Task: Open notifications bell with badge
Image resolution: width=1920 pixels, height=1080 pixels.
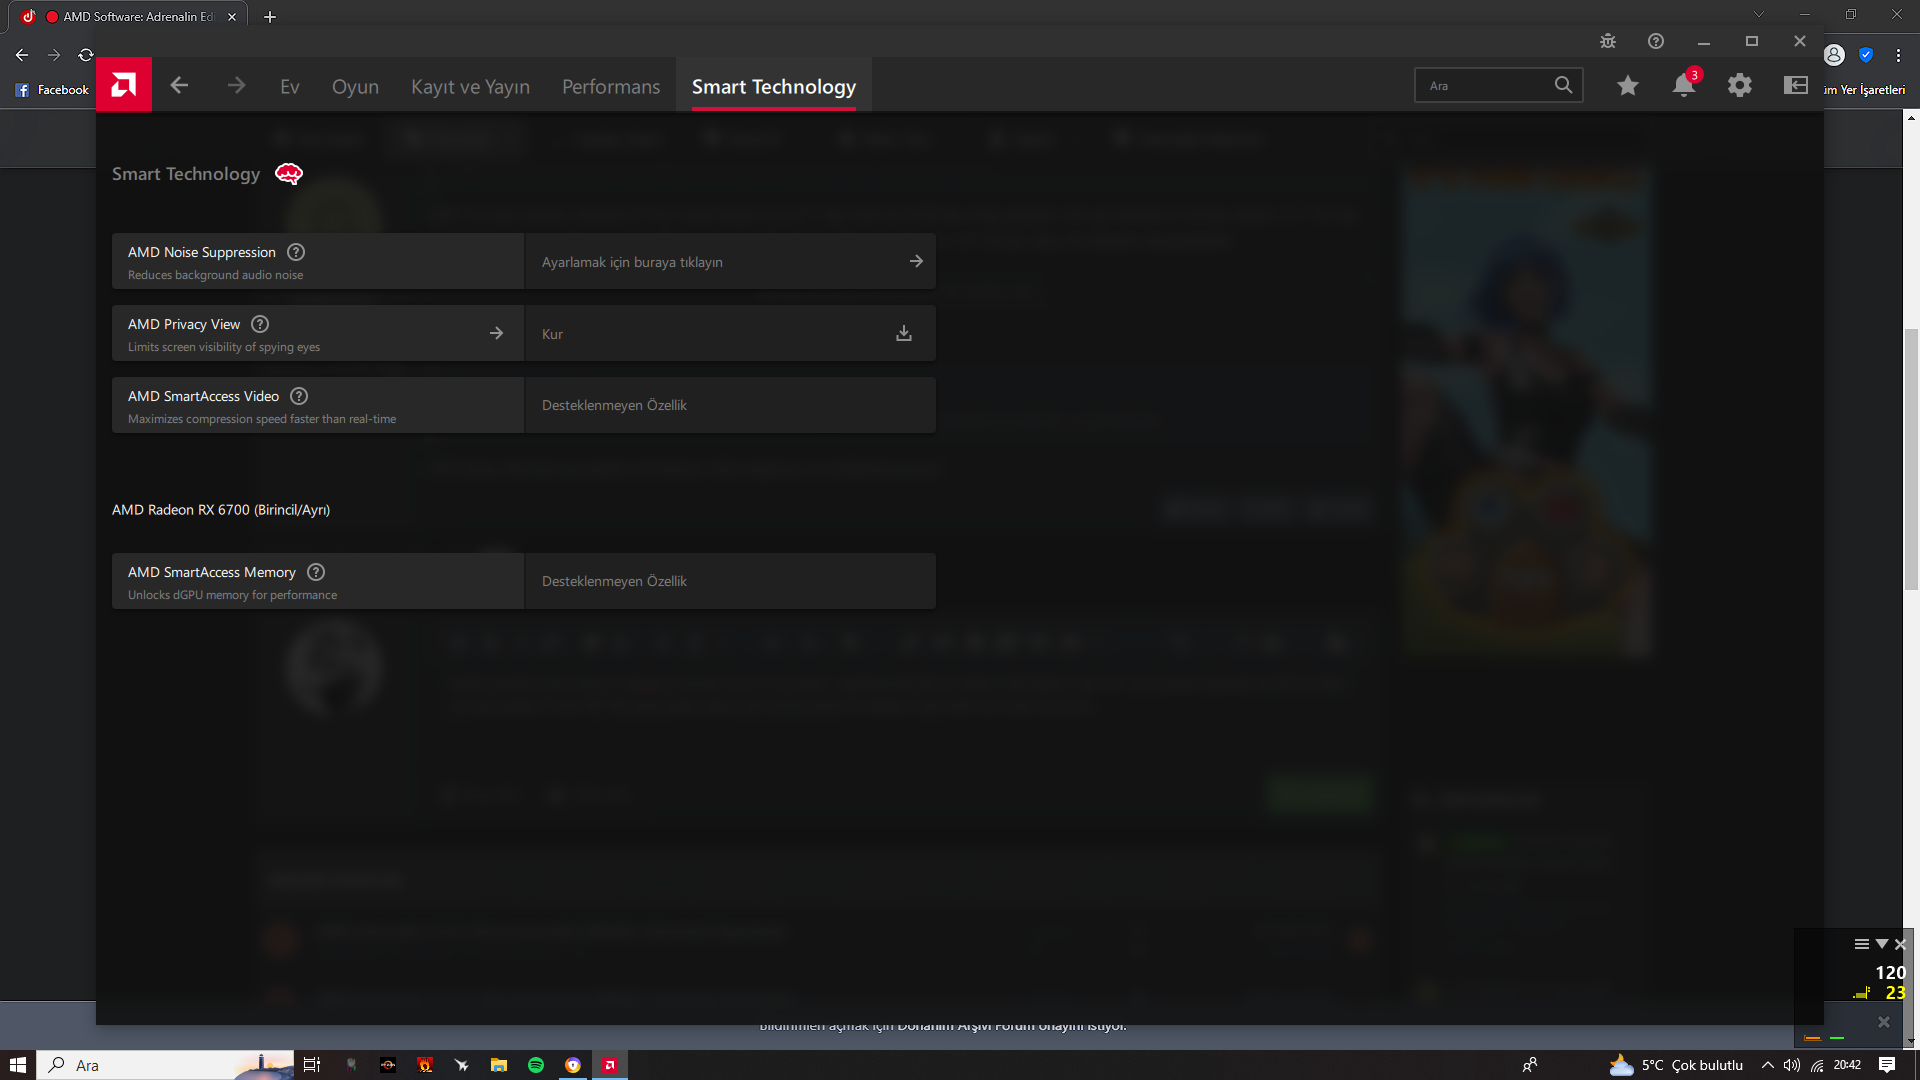Action: pyautogui.click(x=1684, y=86)
